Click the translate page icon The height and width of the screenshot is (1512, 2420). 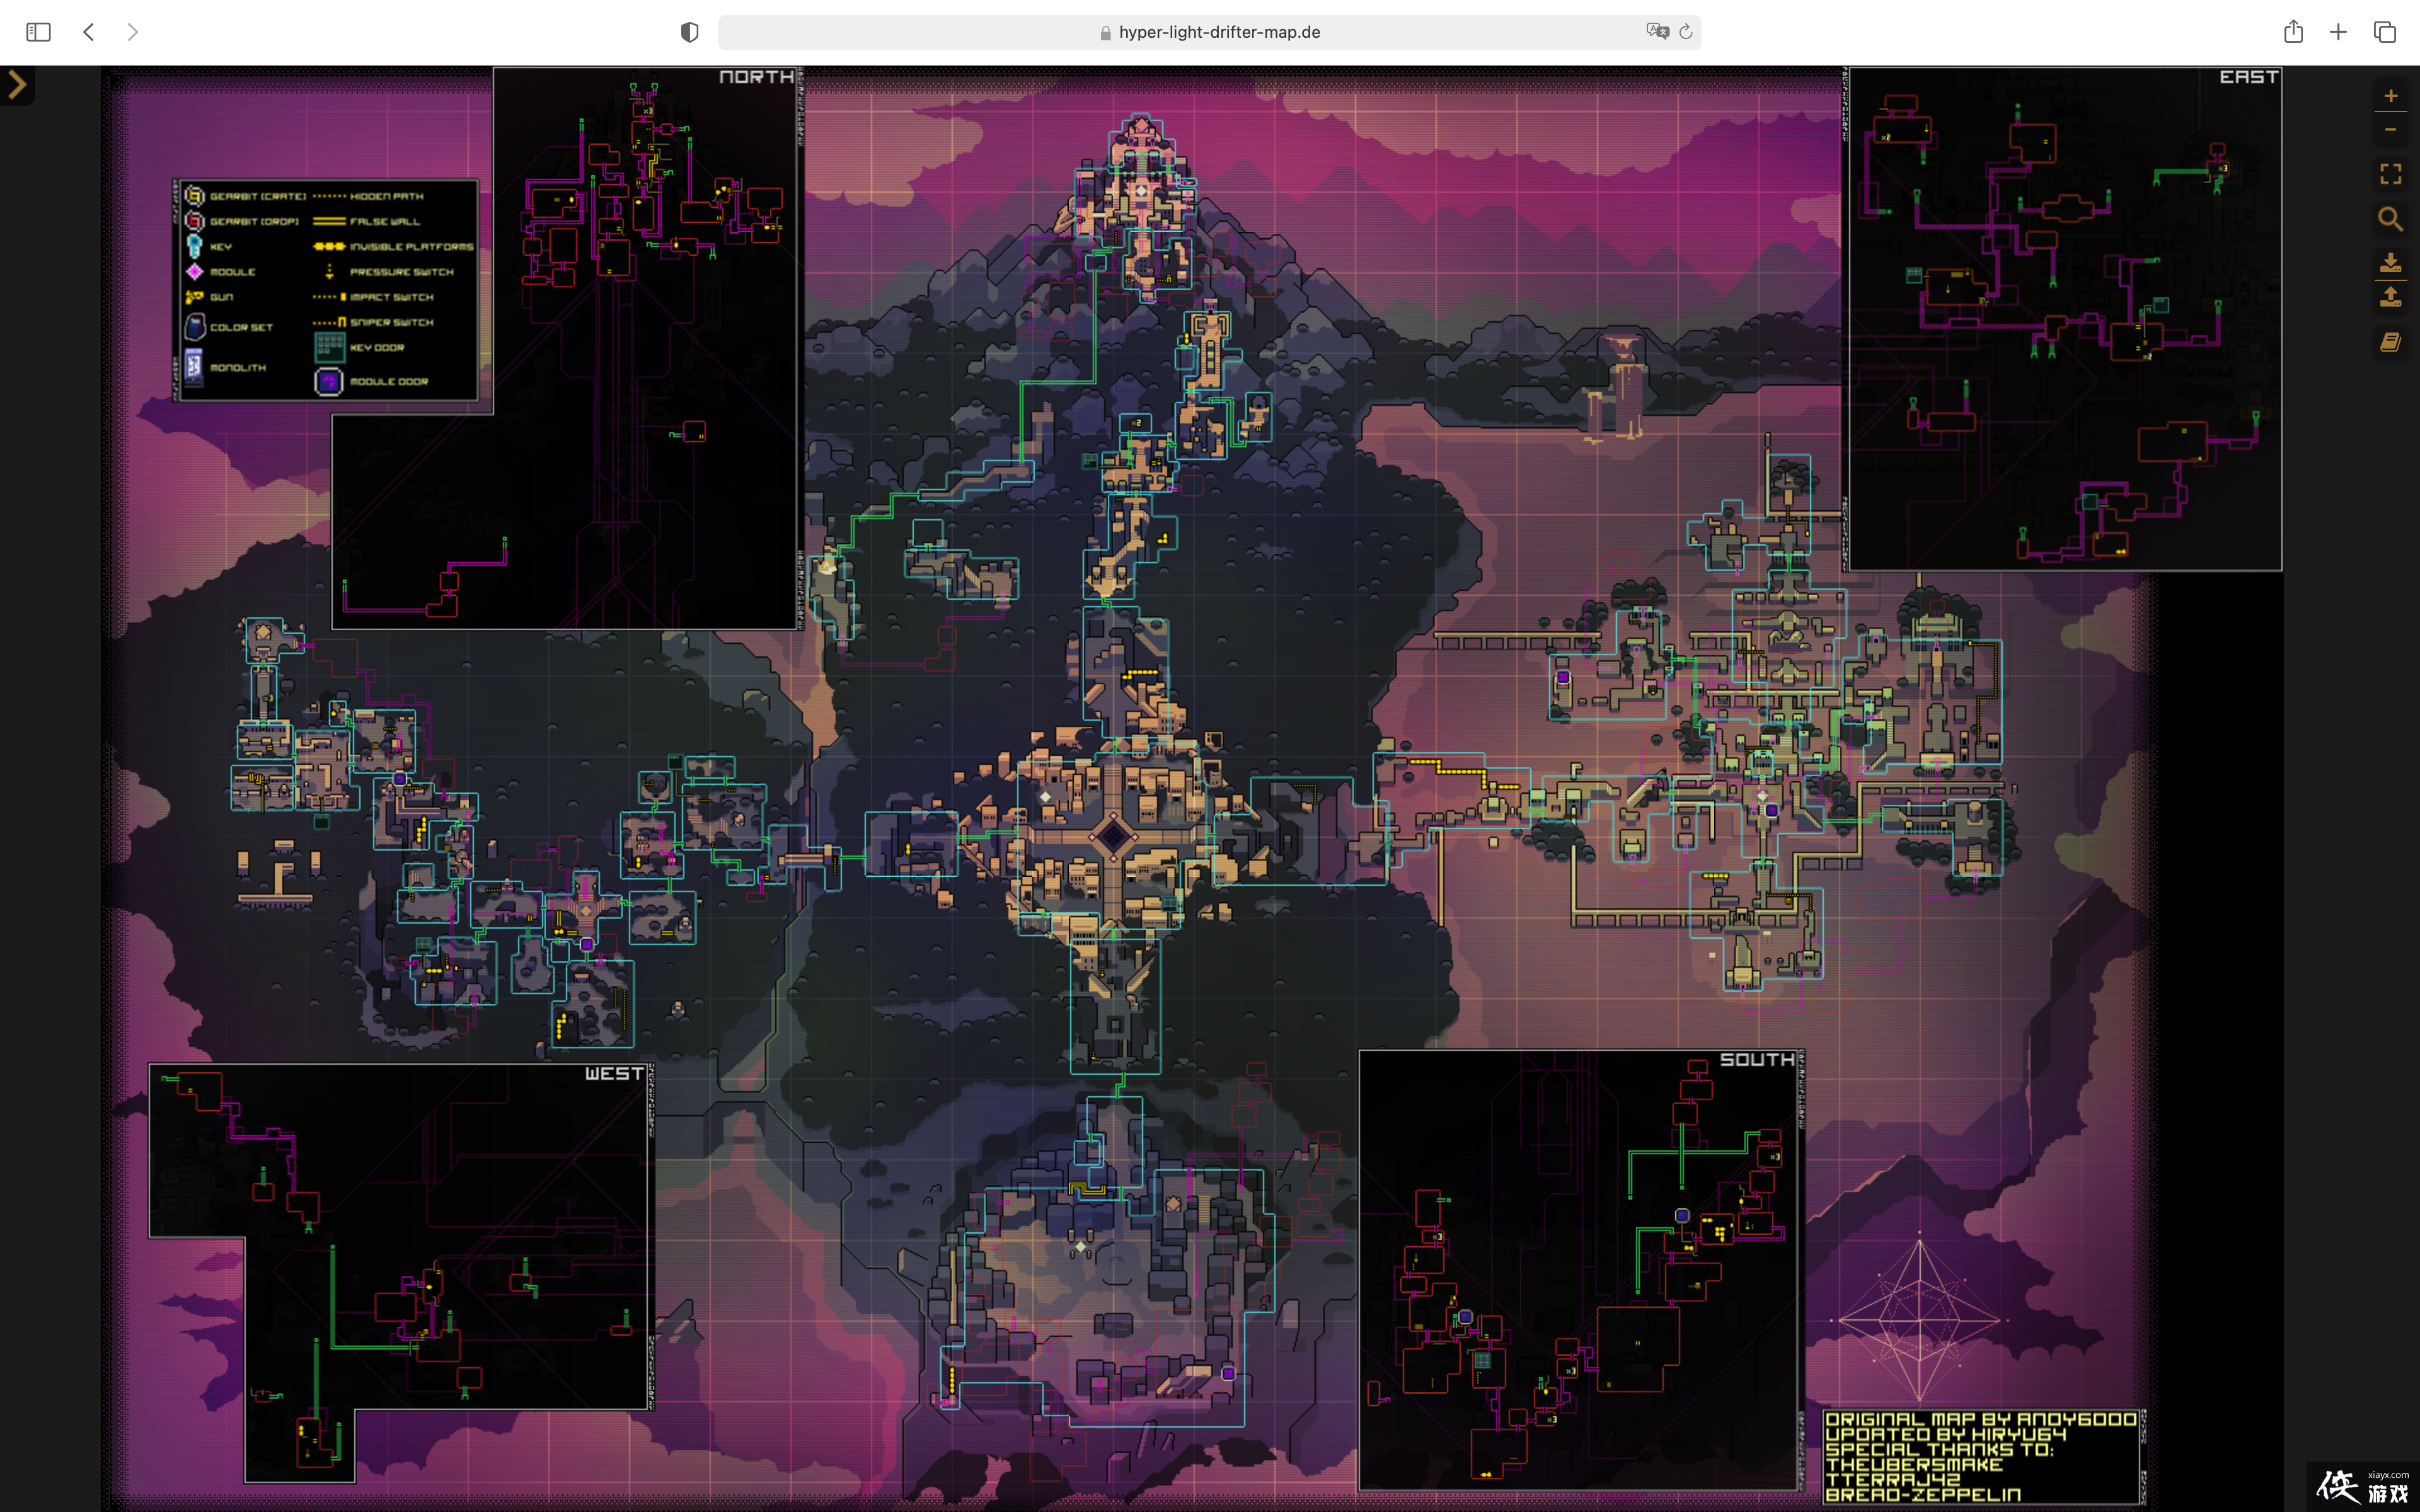(1657, 31)
